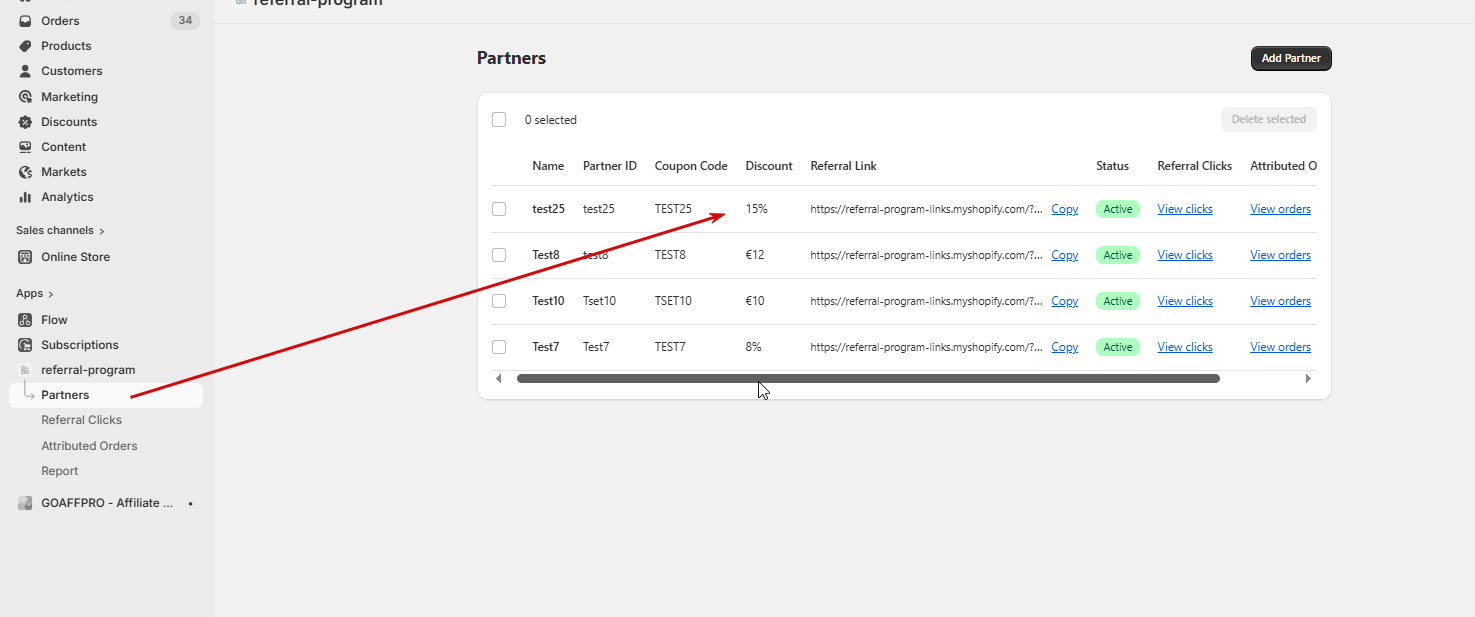View clicks for Test10 partner
The image size is (1475, 617).
[1184, 301]
